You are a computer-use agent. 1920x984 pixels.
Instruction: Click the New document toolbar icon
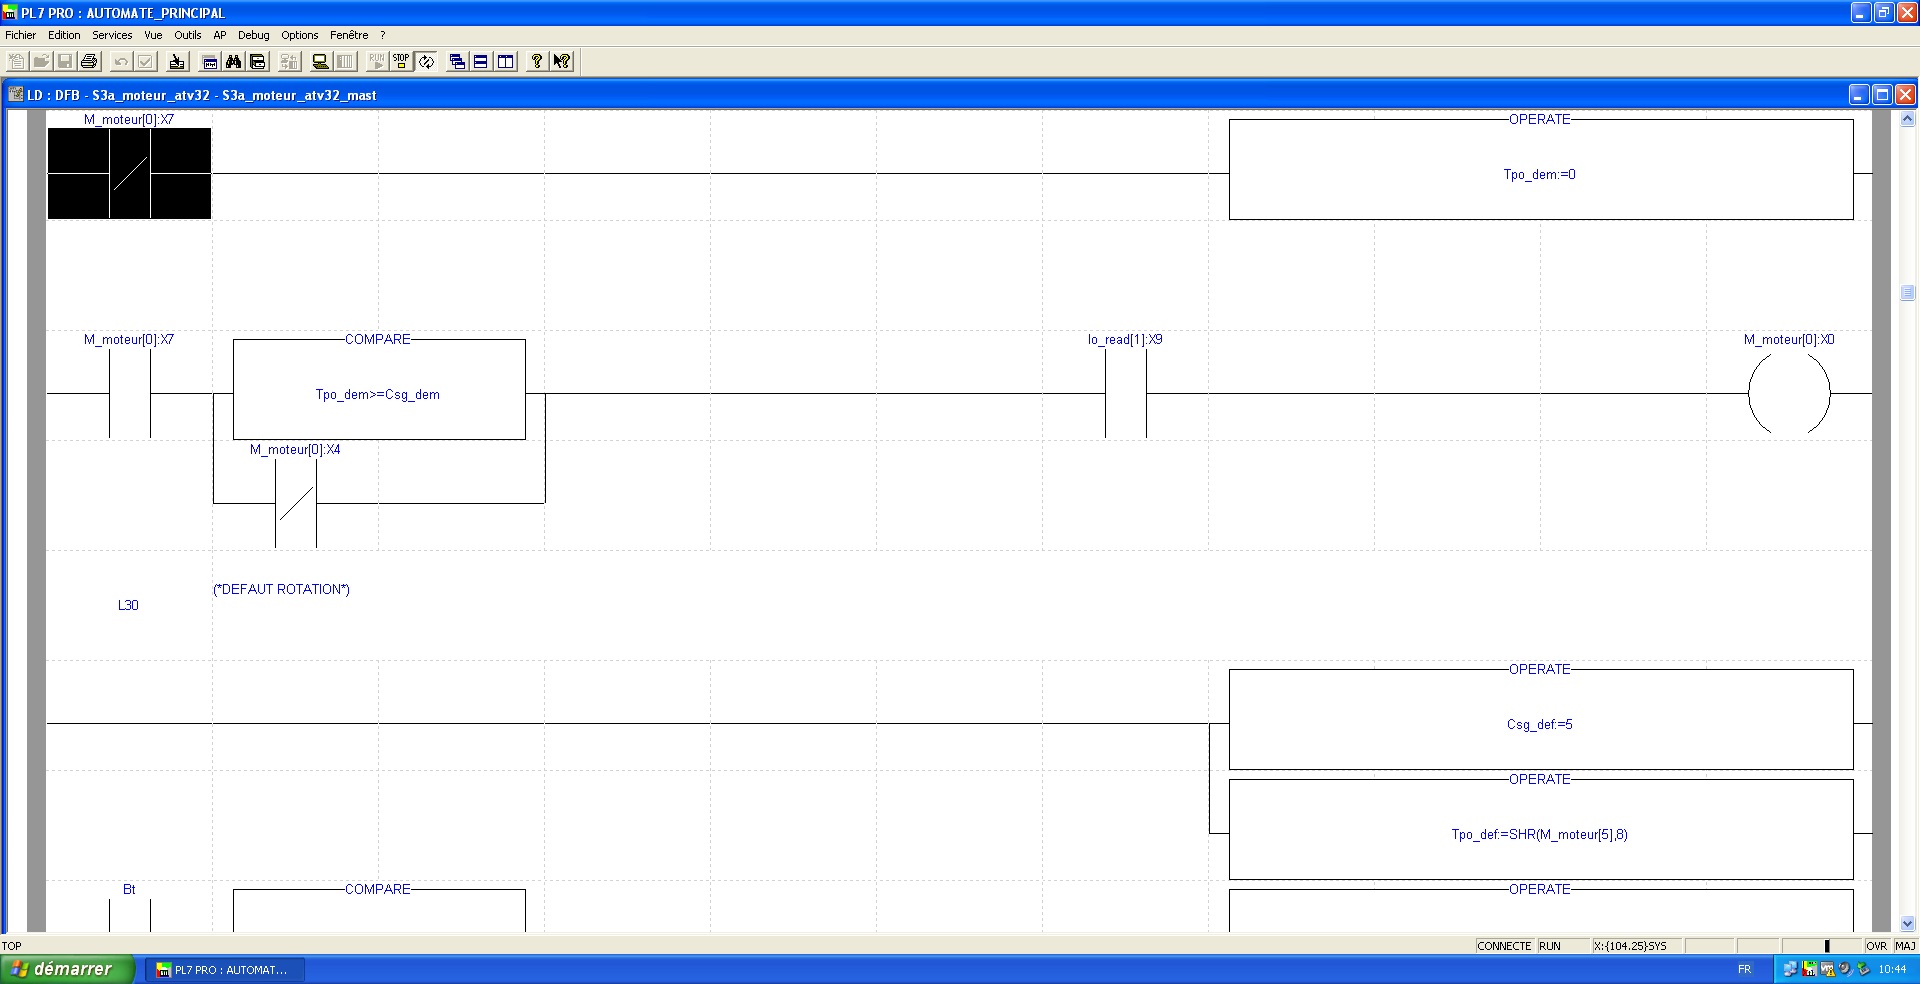click(x=17, y=62)
